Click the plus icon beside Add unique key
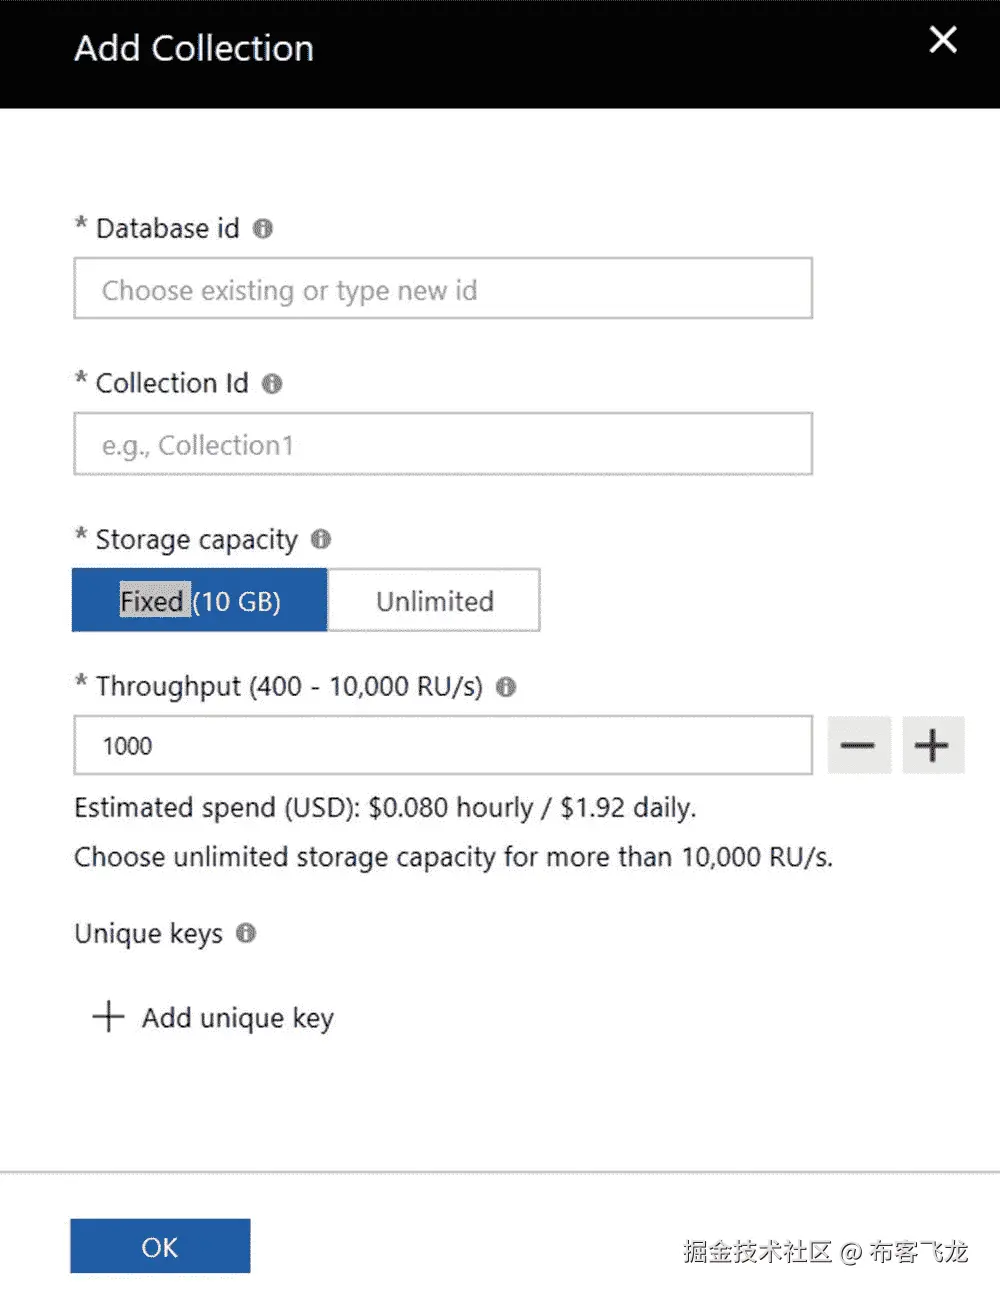The height and width of the screenshot is (1297, 1000). pos(107,1017)
